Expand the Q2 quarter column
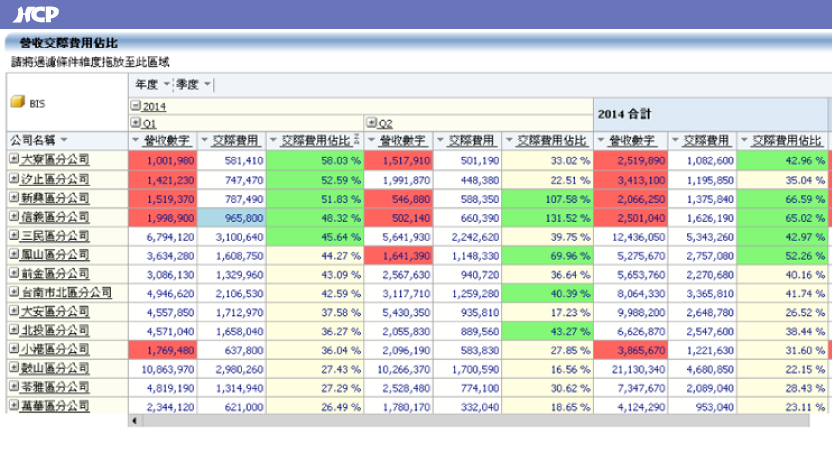The image size is (832, 476). (371, 123)
